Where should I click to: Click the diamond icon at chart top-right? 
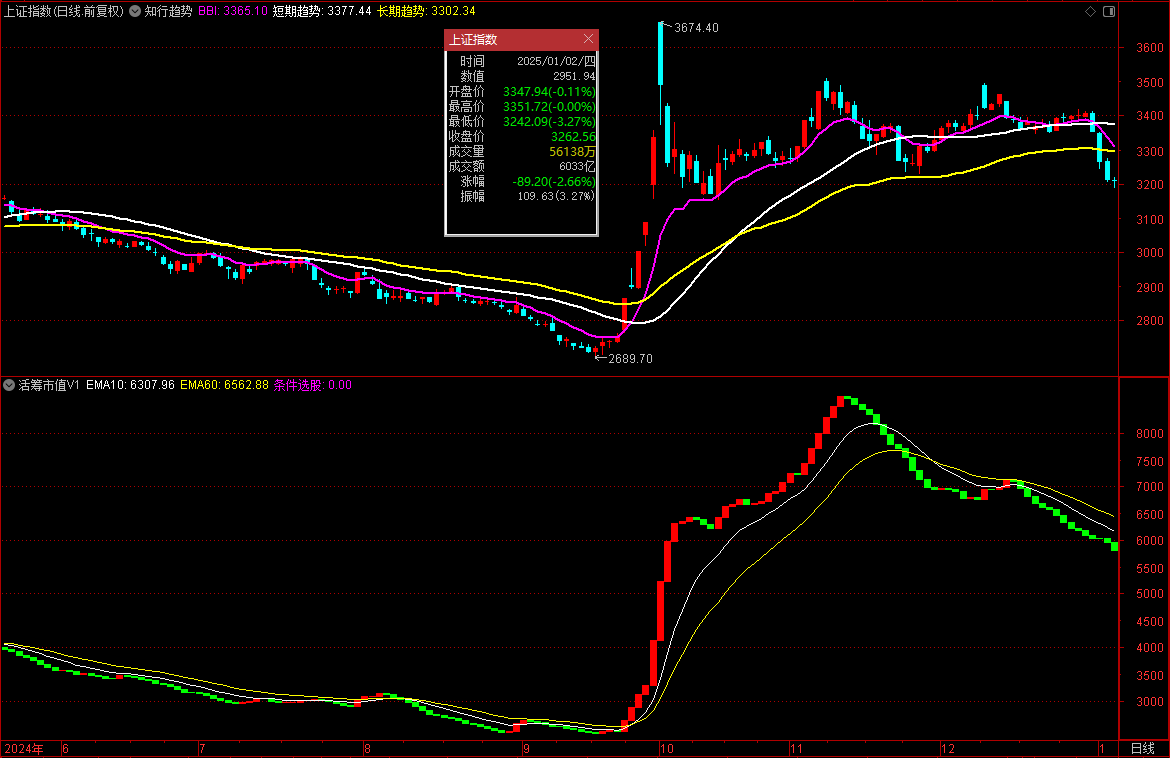click(x=1090, y=11)
